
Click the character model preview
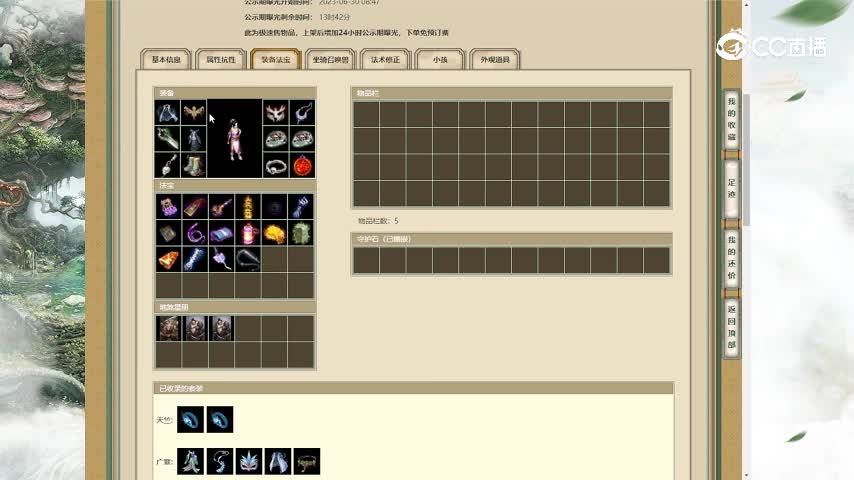coord(235,139)
